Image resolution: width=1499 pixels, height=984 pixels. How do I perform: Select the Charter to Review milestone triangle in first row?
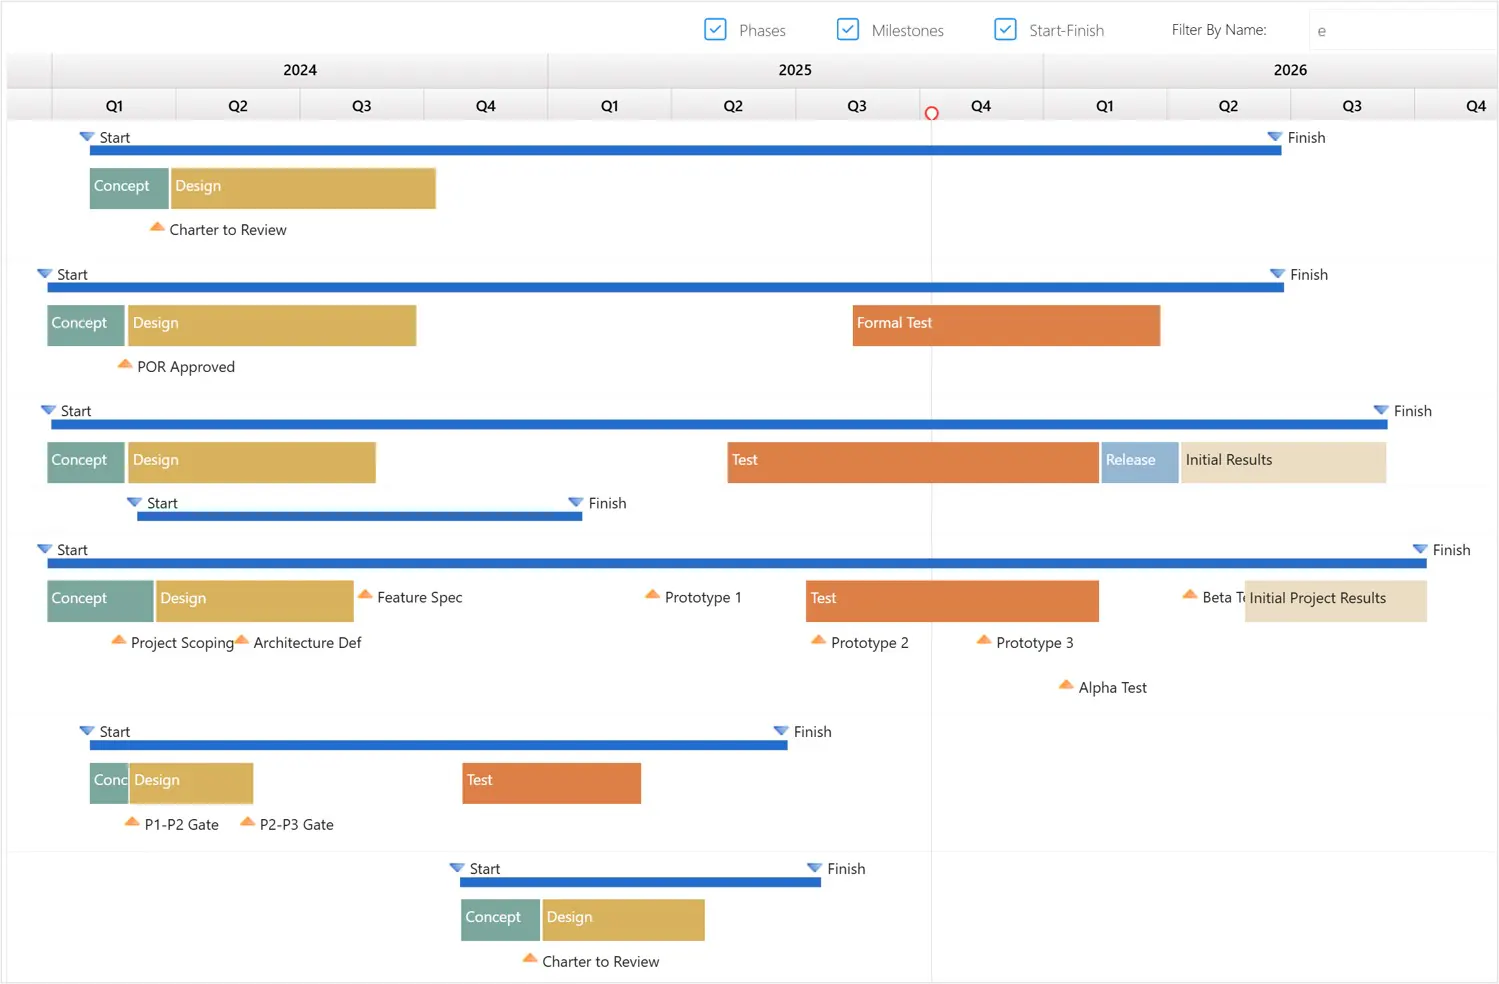pyautogui.click(x=157, y=227)
